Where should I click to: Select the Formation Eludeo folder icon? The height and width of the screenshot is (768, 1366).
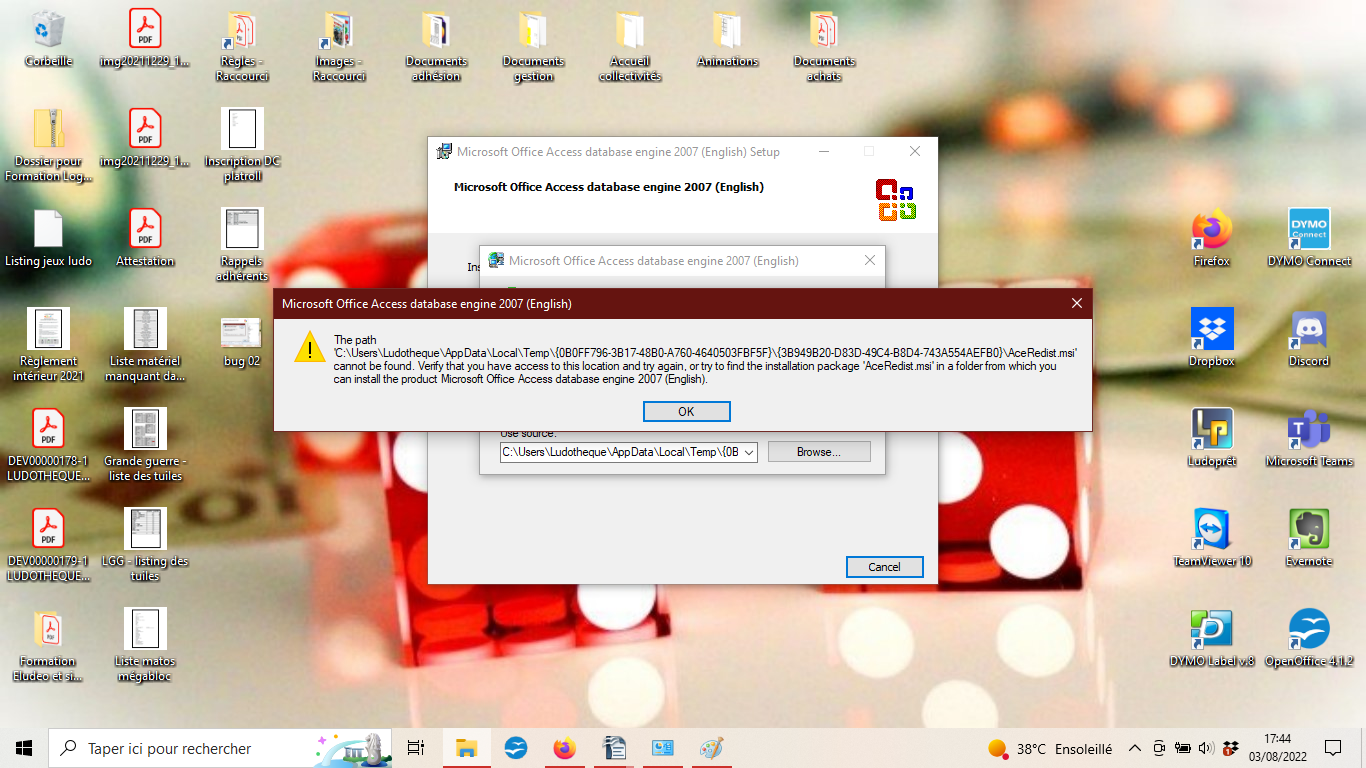[x=48, y=645]
